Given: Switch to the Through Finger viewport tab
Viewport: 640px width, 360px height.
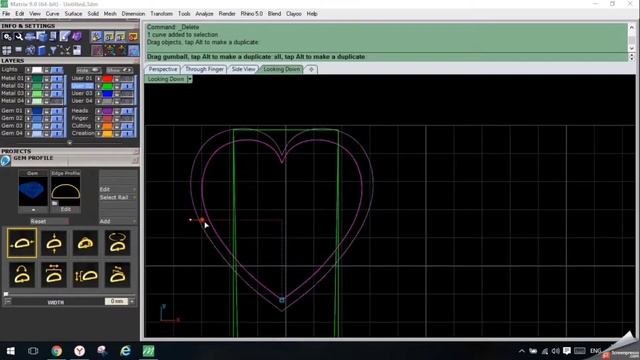Looking at the screenshot, I should pyautogui.click(x=204, y=69).
